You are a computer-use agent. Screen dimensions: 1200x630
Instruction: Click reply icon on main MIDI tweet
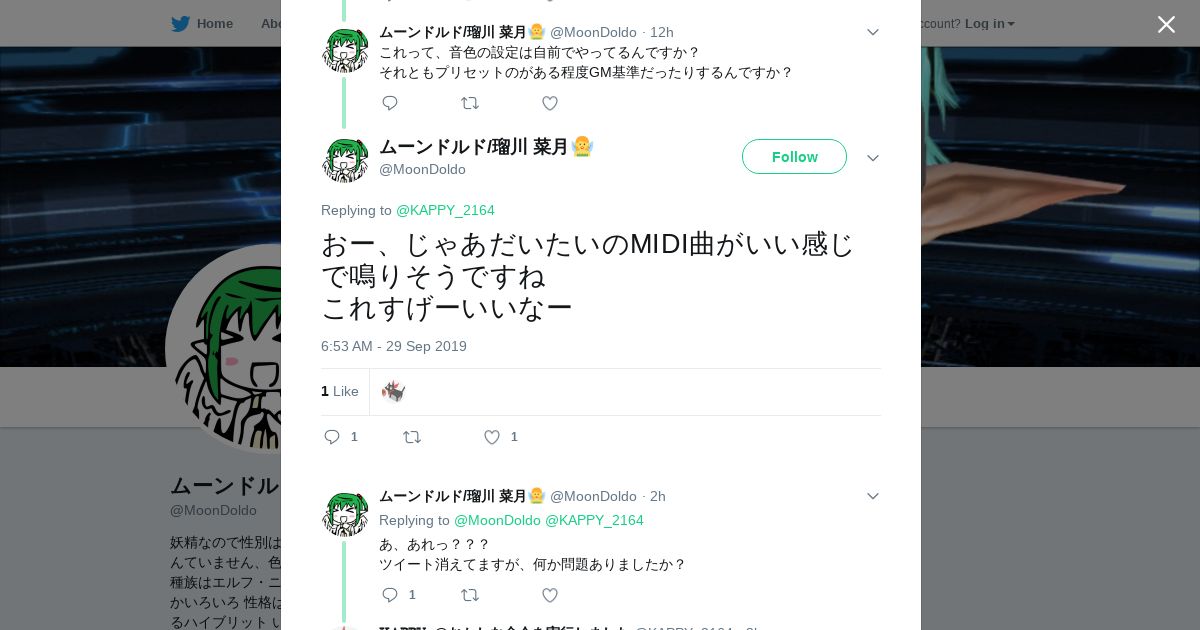pos(333,437)
